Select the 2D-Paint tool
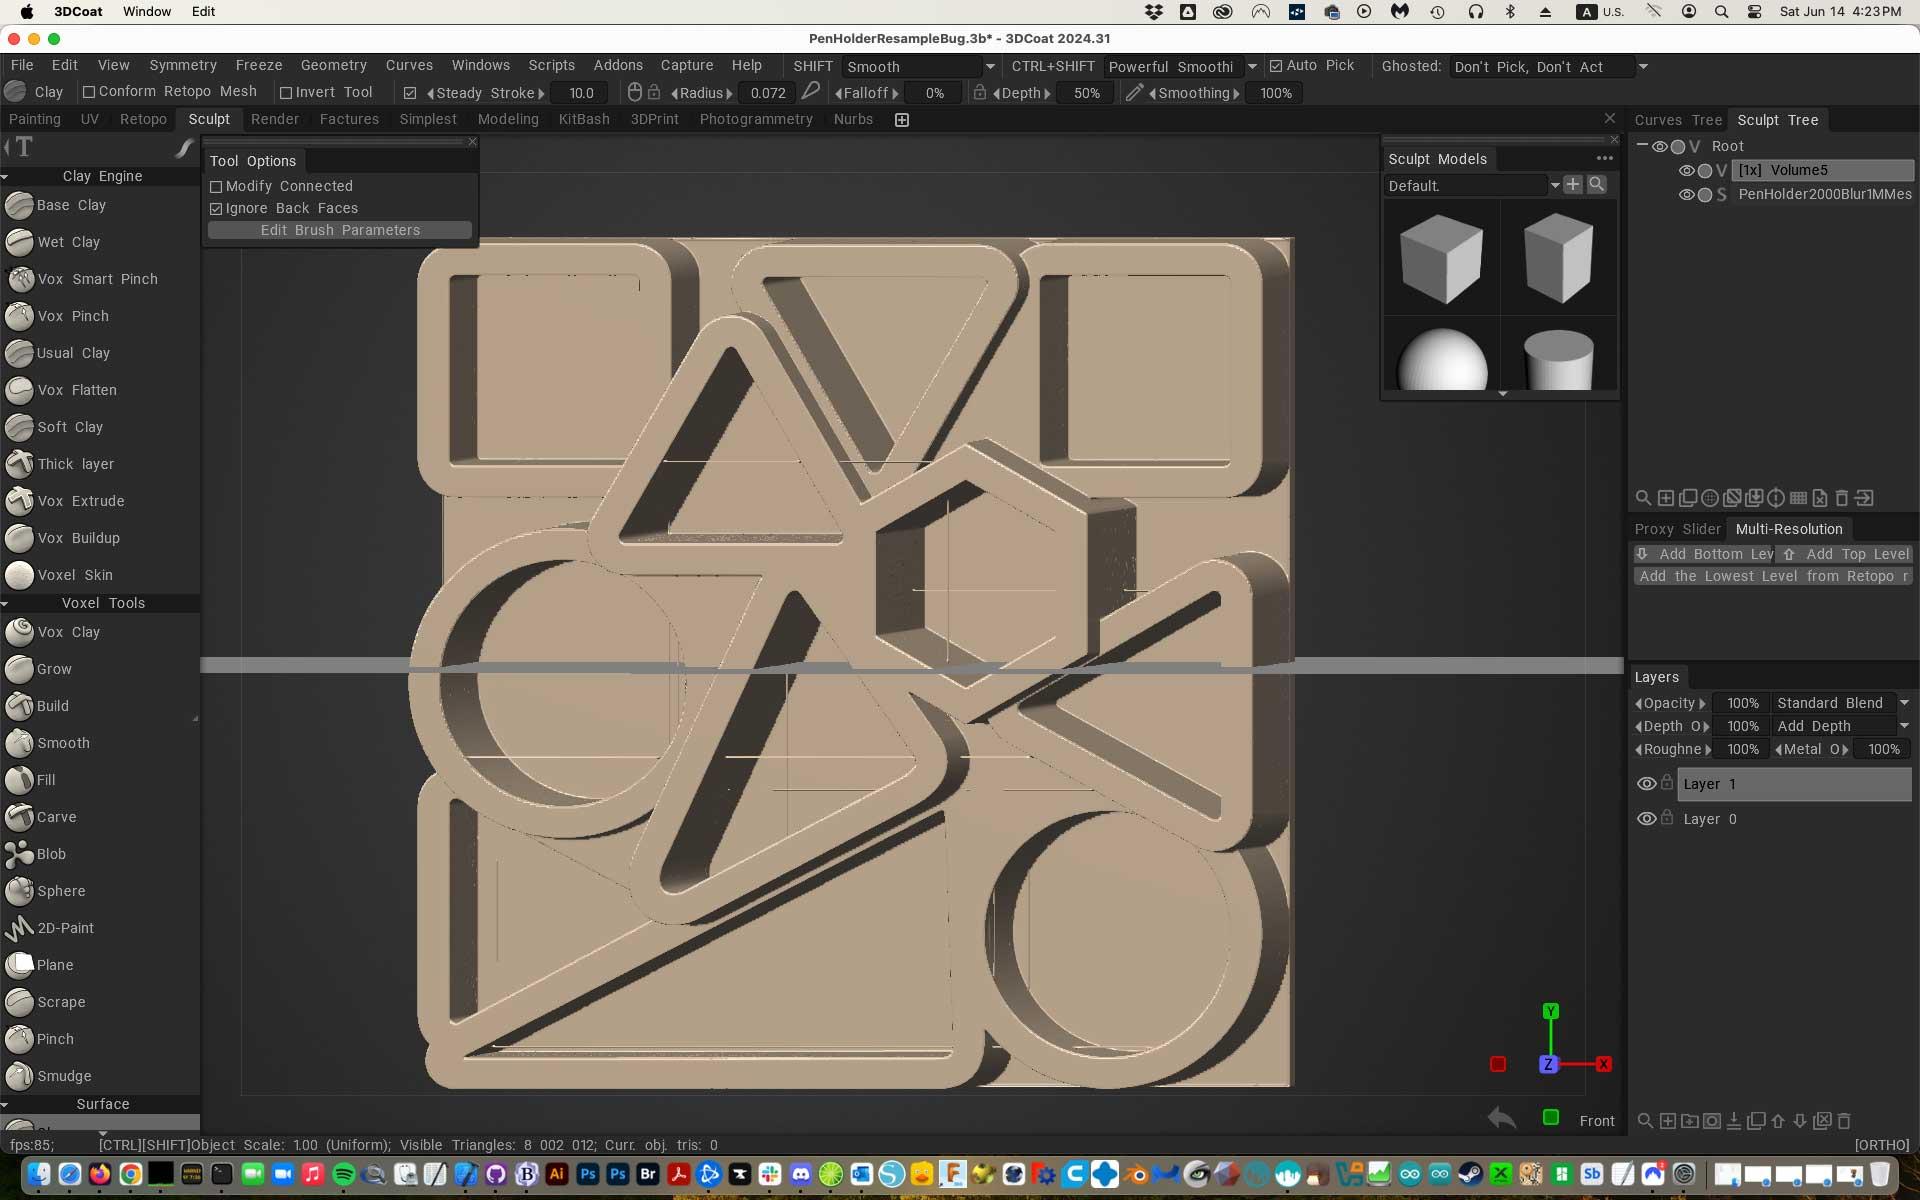The height and width of the screenshot is (1200, 1920). 65,928
